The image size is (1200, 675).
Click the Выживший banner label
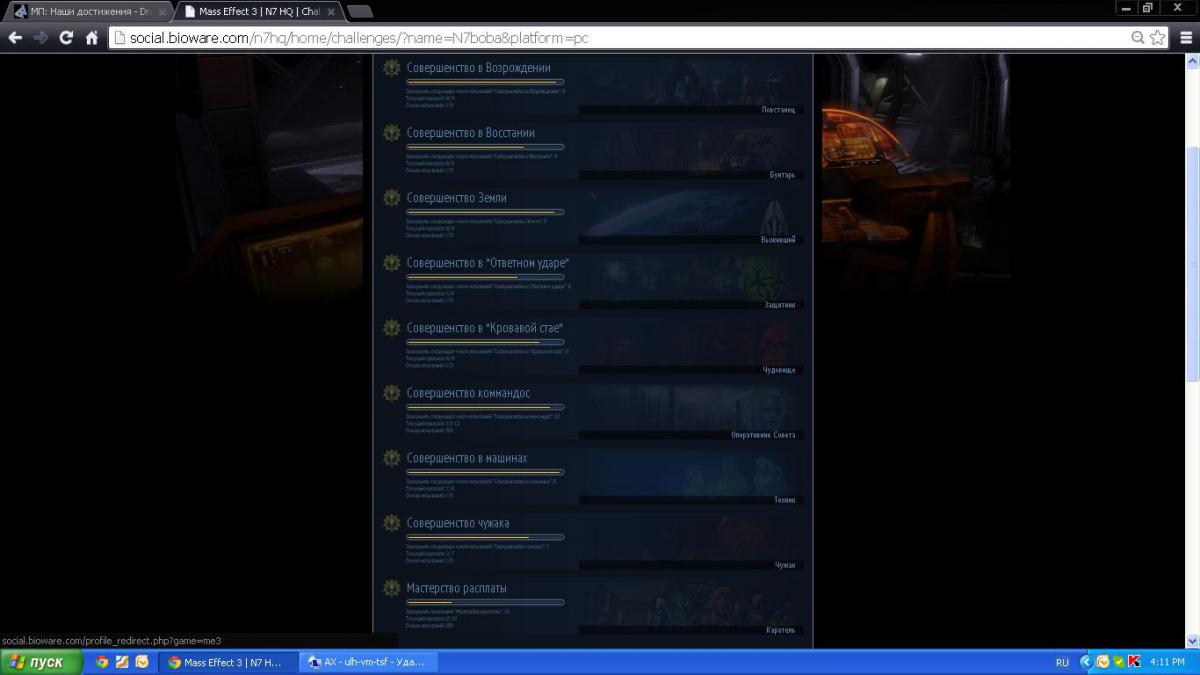pos(778,240)
